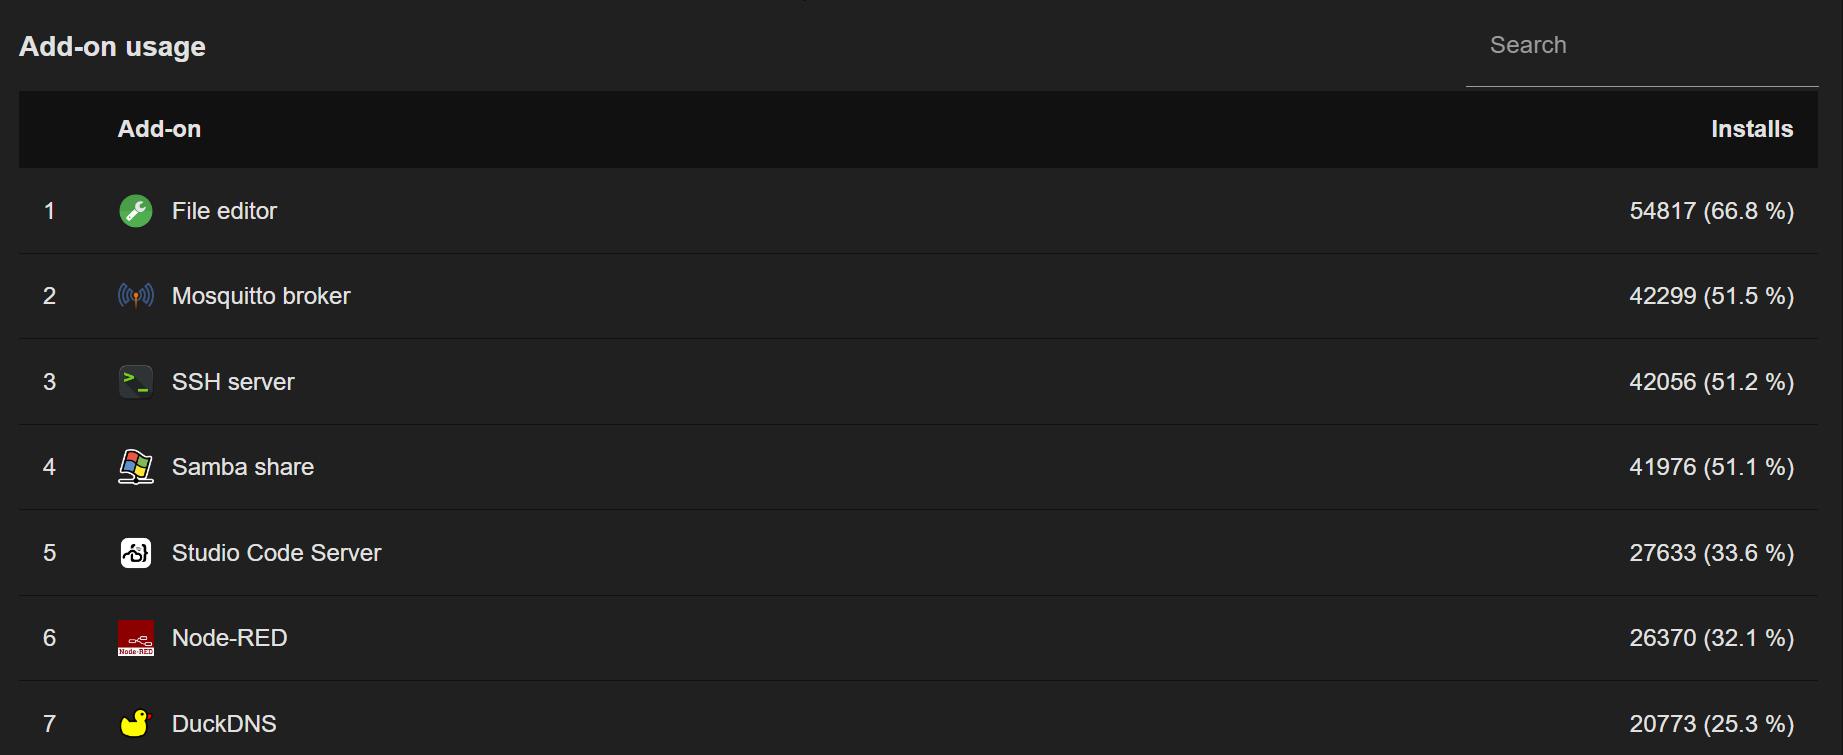Click the Samba share Windows flag icon
1843x755 pixels.
[x=136, y=467]
